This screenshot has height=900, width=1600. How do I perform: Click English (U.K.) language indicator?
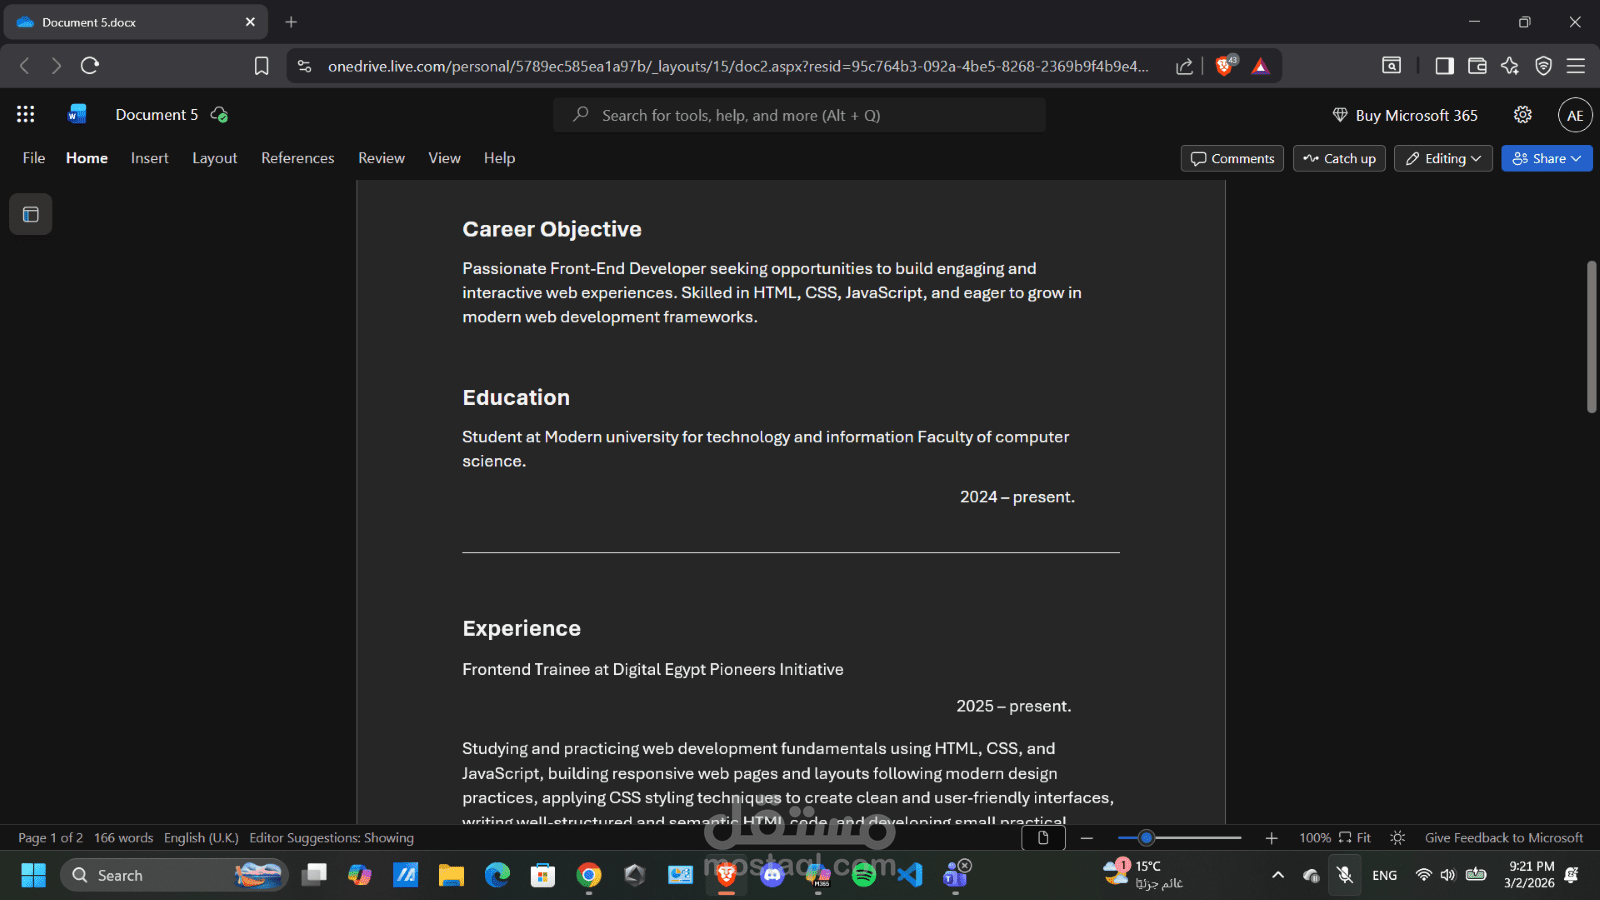(201, 838)
